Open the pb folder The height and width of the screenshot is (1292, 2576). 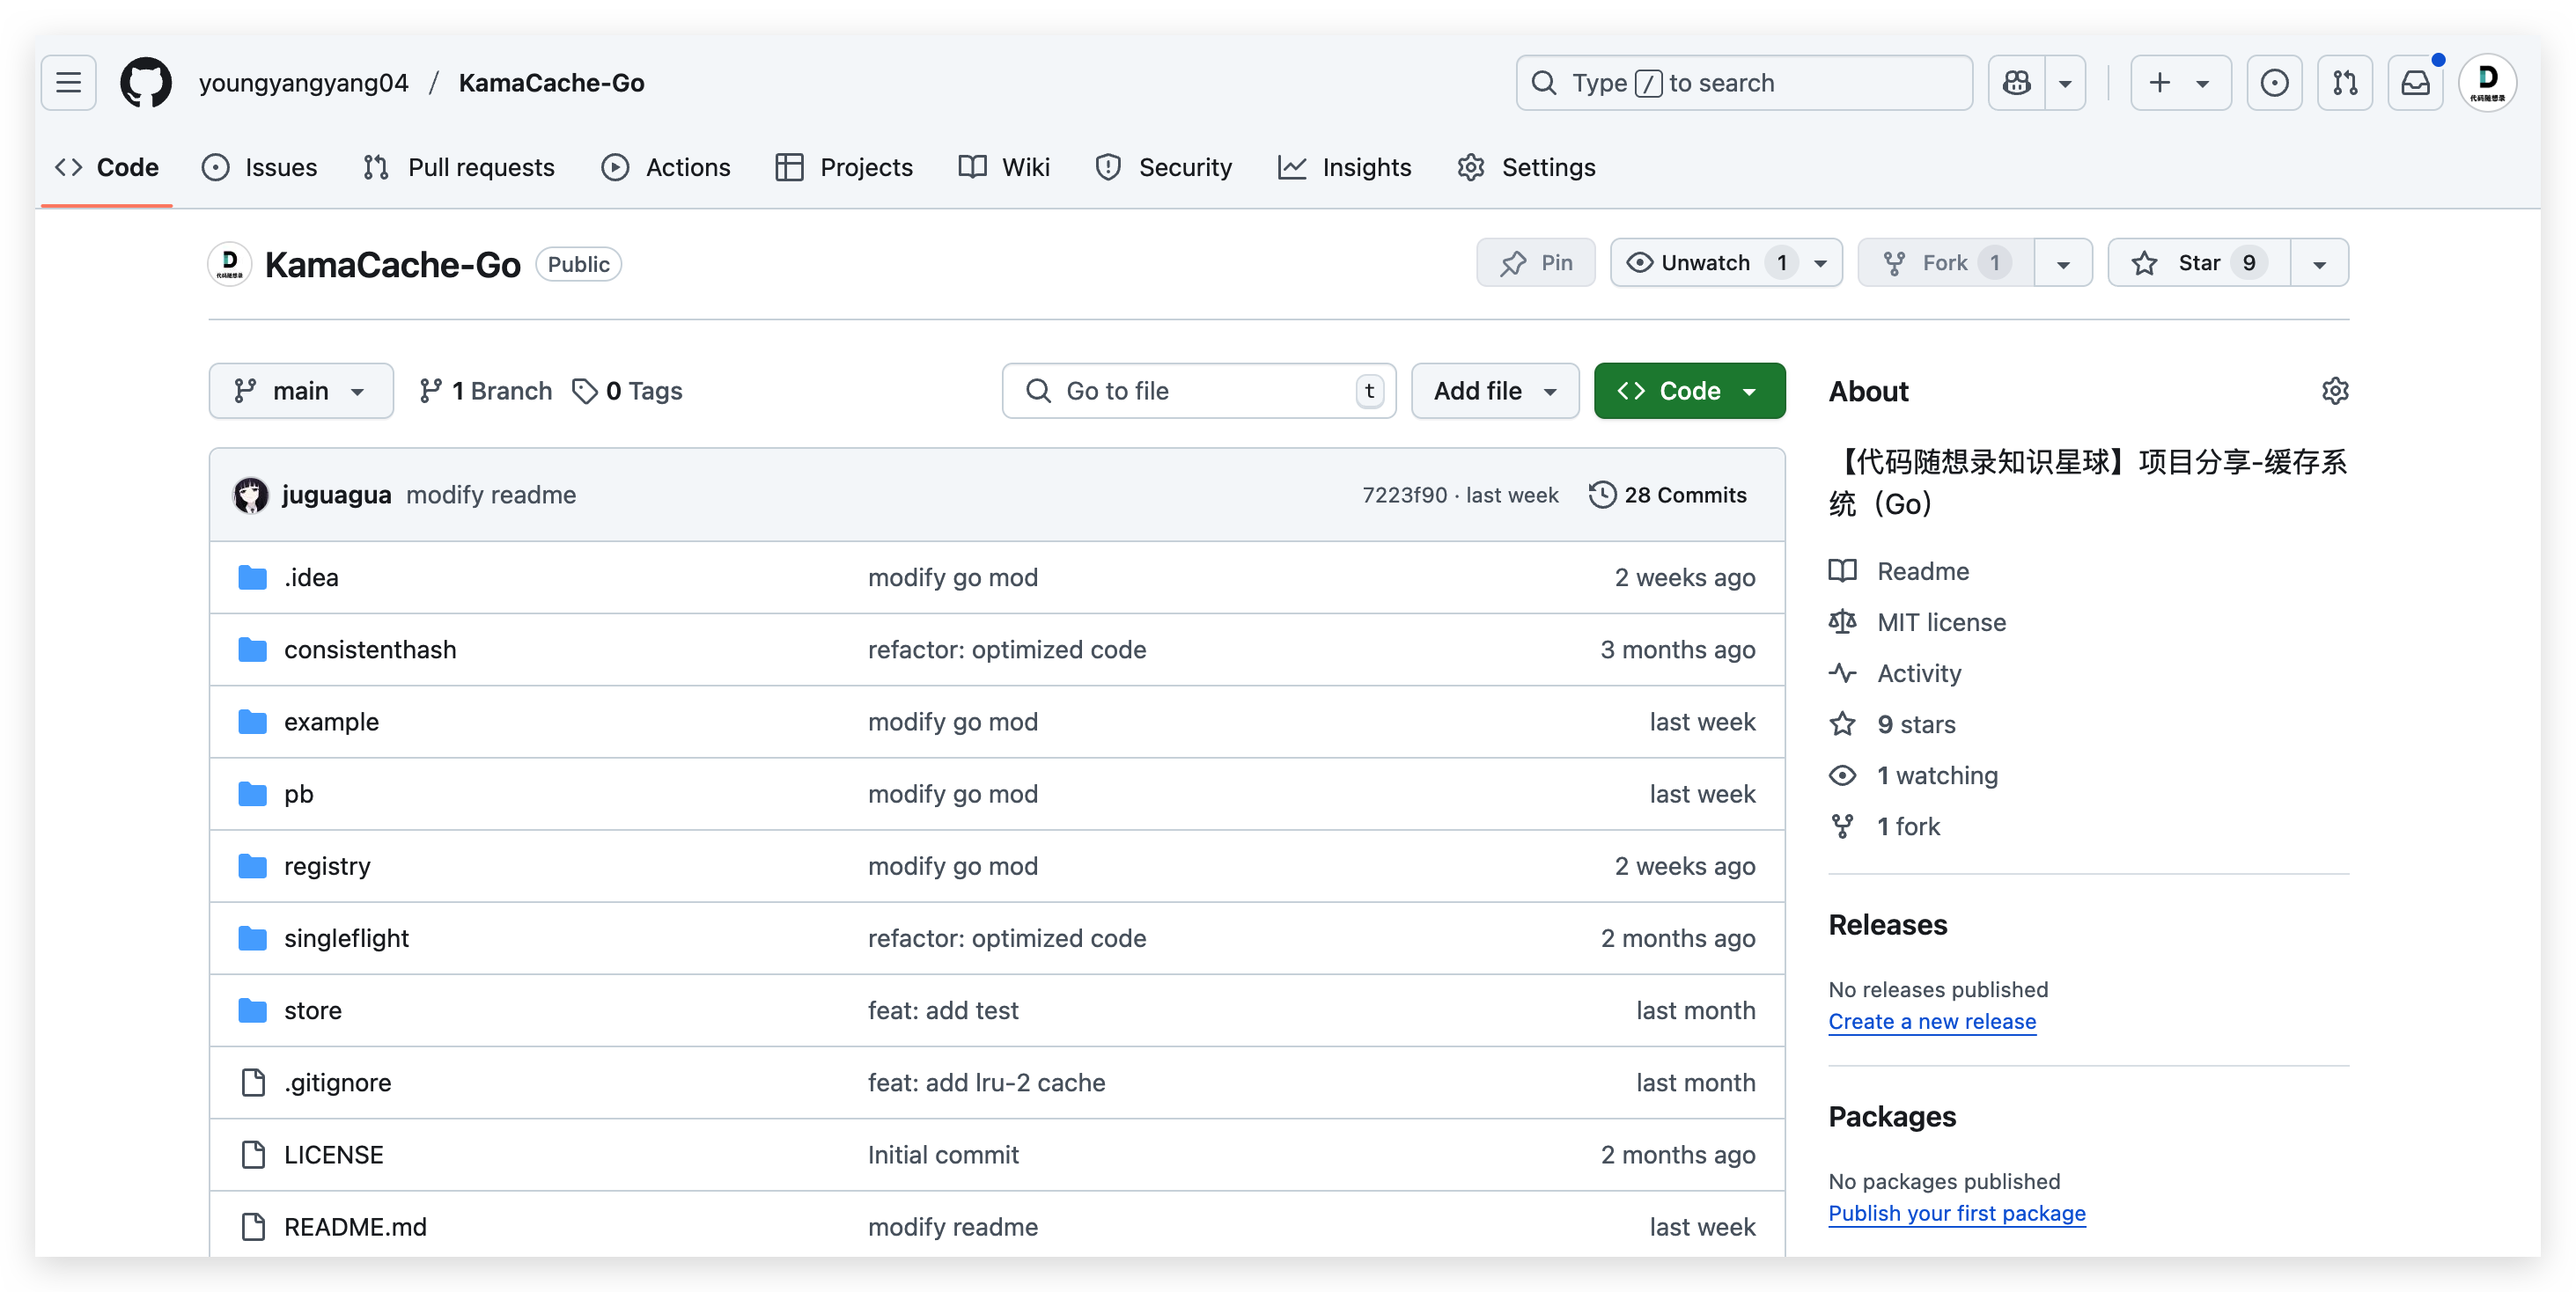pos(298,793)
